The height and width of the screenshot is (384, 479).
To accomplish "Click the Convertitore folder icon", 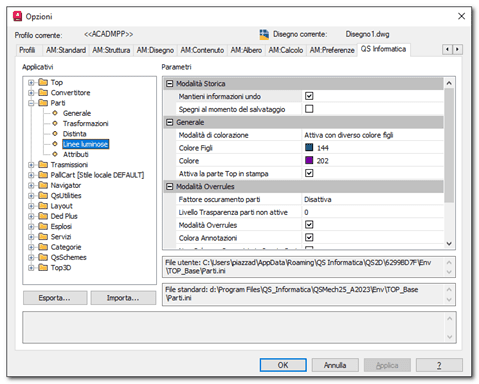I will pyautogui.click(x=43, y=93).
